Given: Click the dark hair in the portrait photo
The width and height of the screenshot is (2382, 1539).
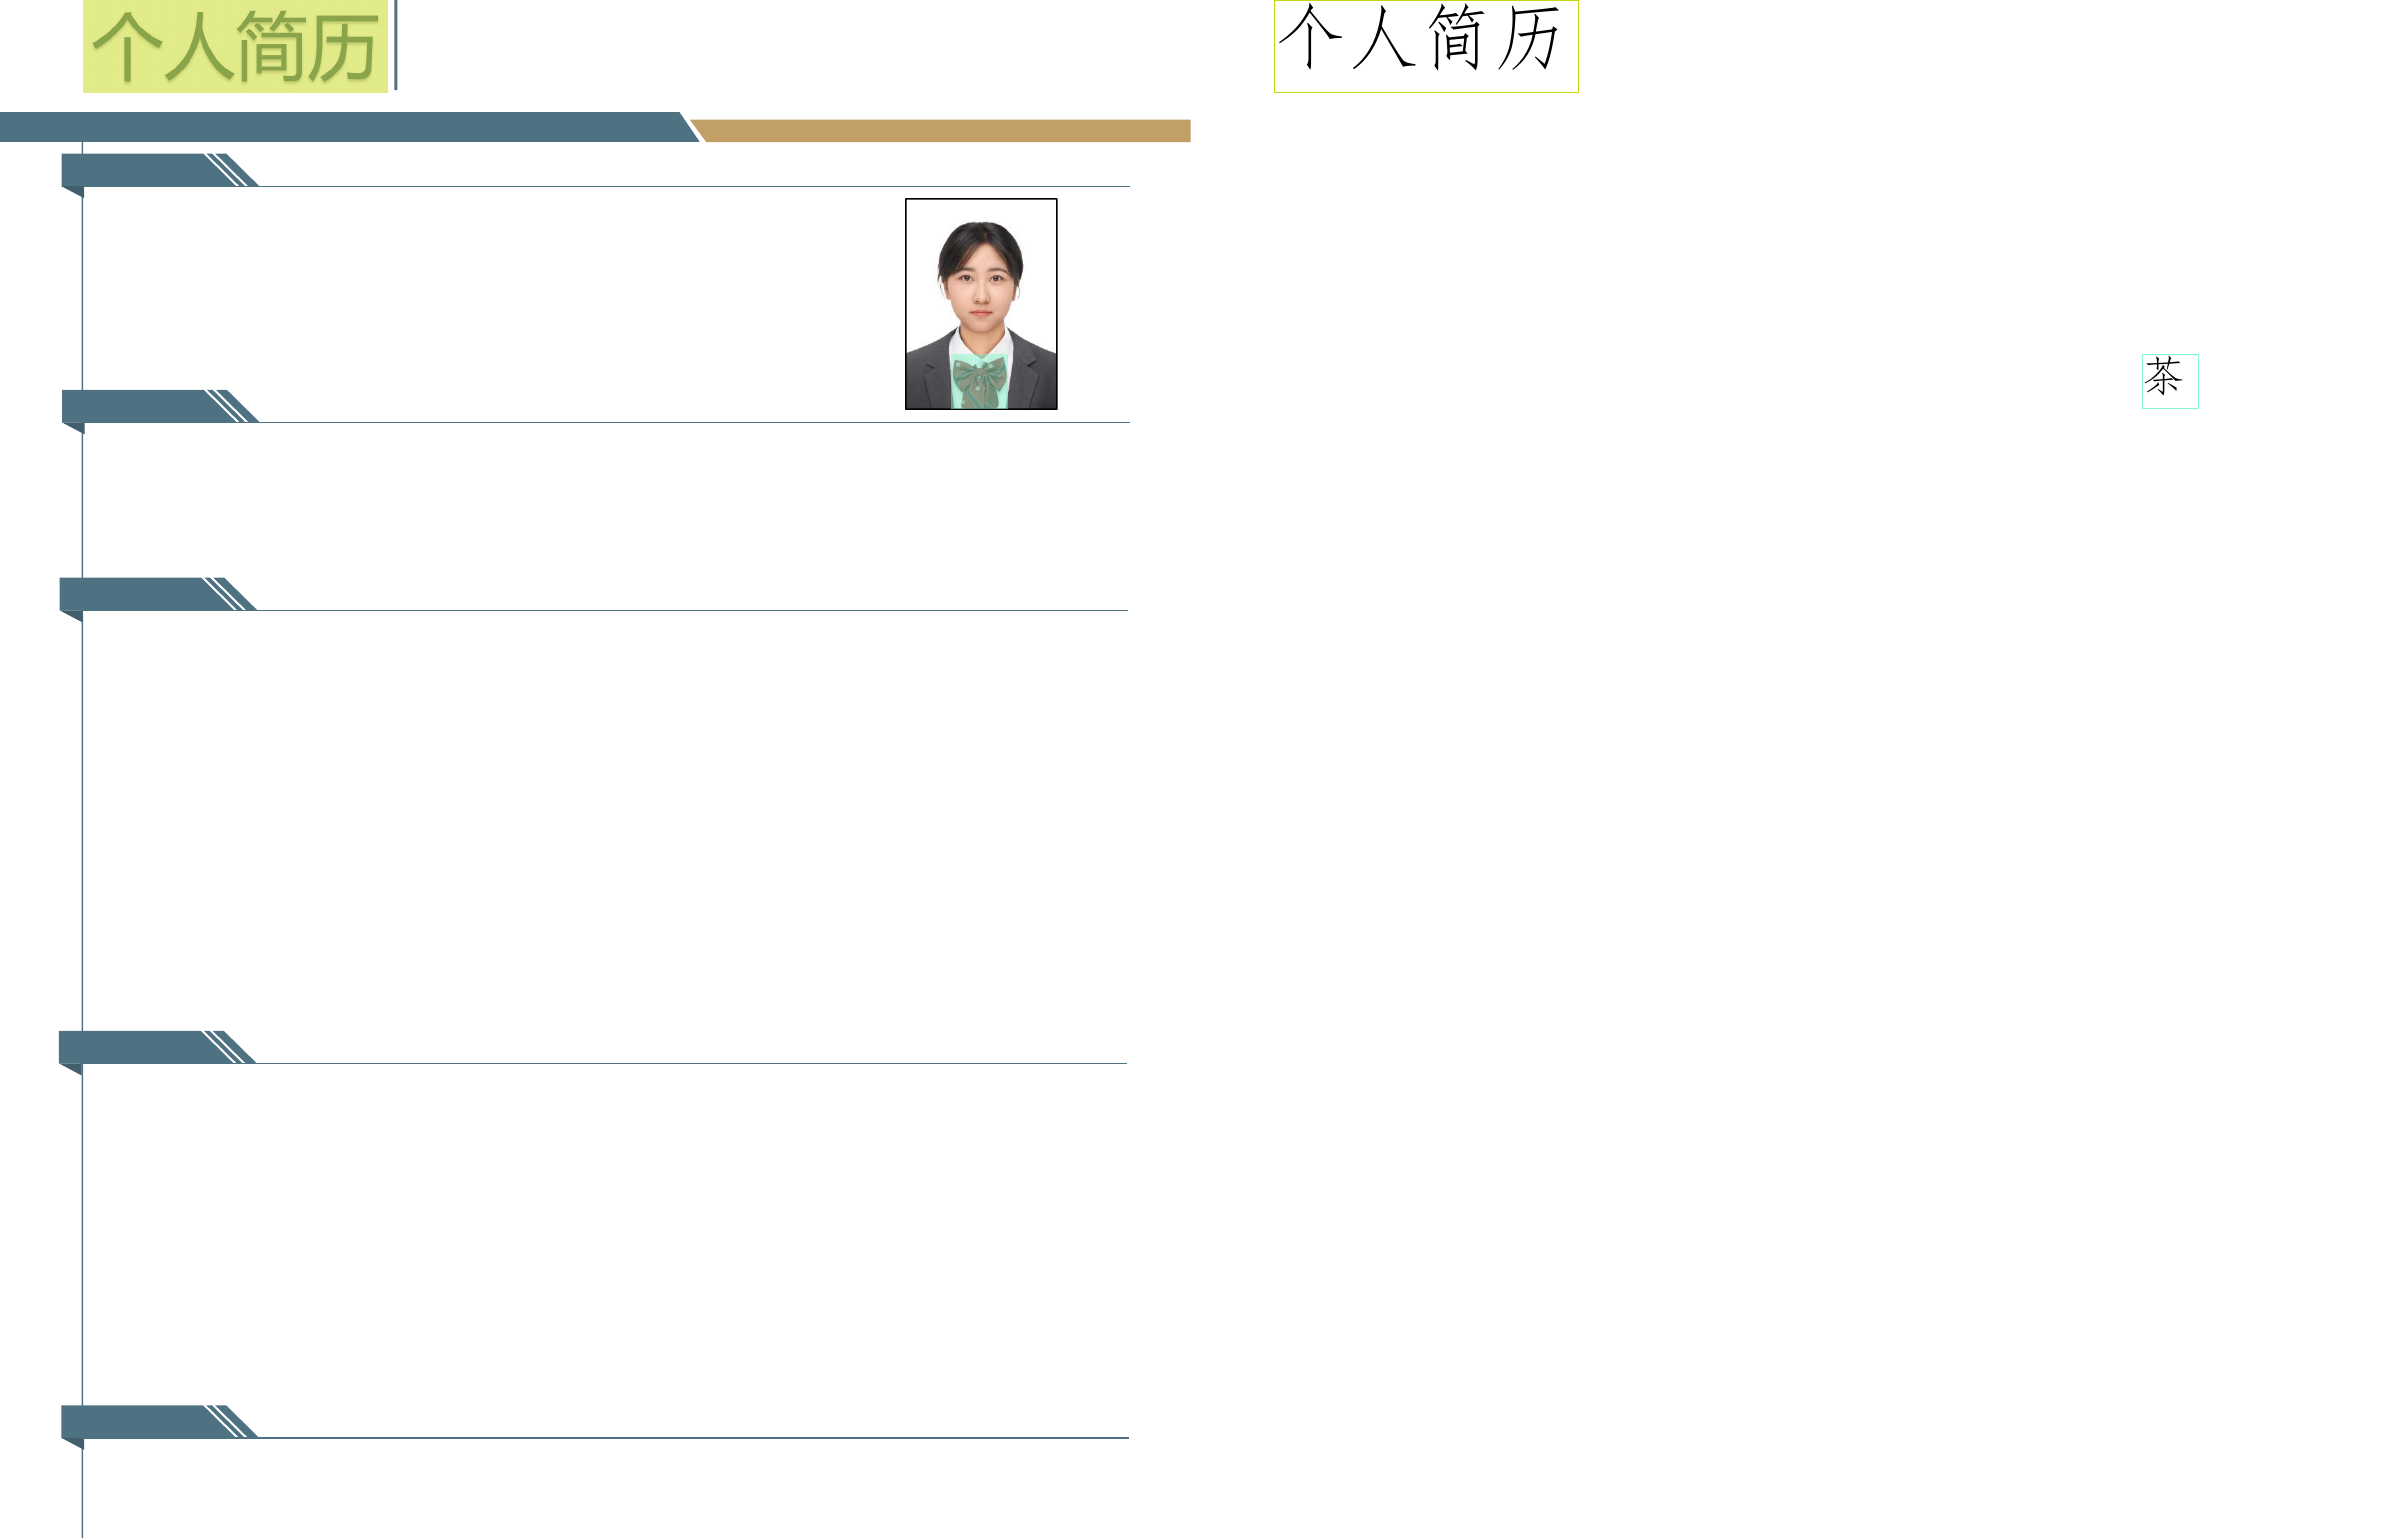Looking at the screenshot, I should [x=980, y=236].
